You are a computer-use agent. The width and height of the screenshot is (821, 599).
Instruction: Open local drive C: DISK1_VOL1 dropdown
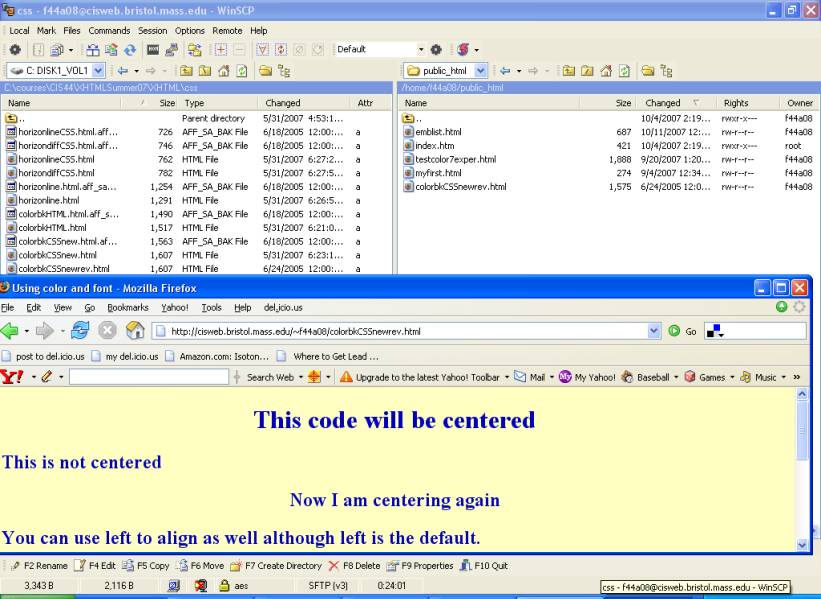coord(98,71)
